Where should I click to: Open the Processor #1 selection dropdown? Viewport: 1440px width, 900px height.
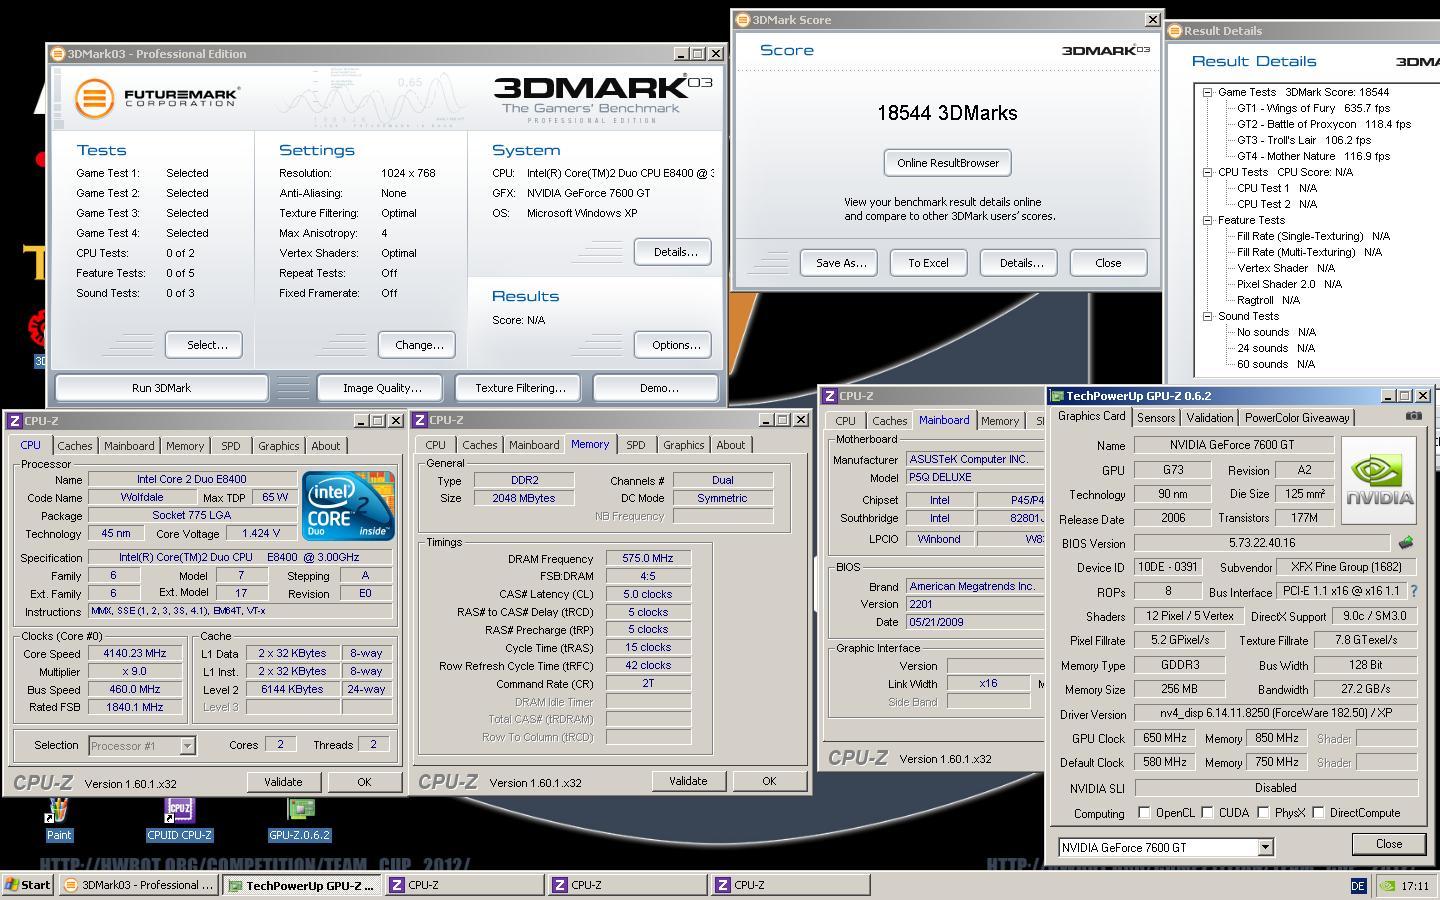click(x=187, y=746)
